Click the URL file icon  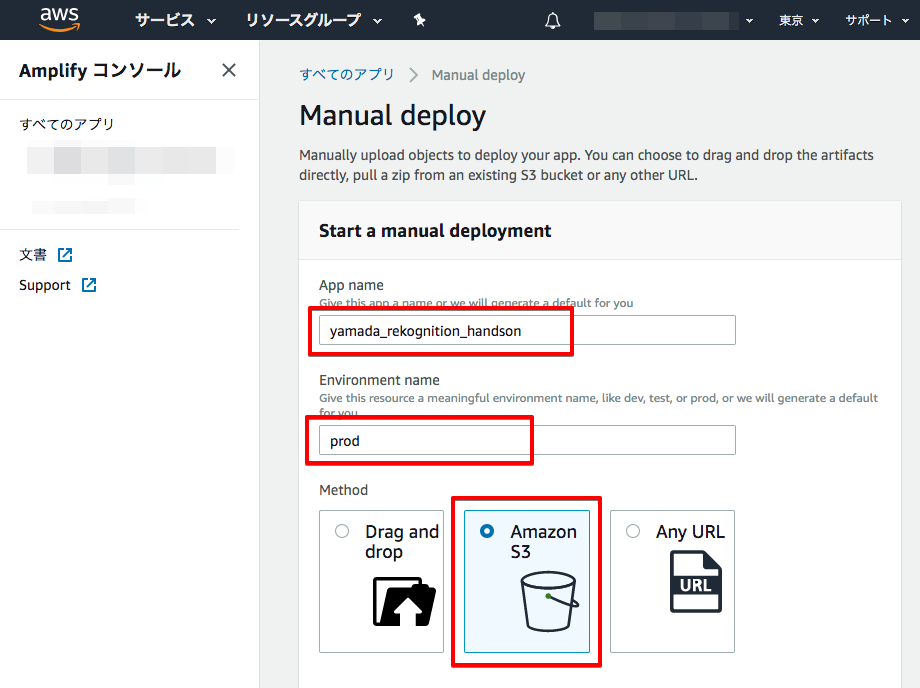696,582
